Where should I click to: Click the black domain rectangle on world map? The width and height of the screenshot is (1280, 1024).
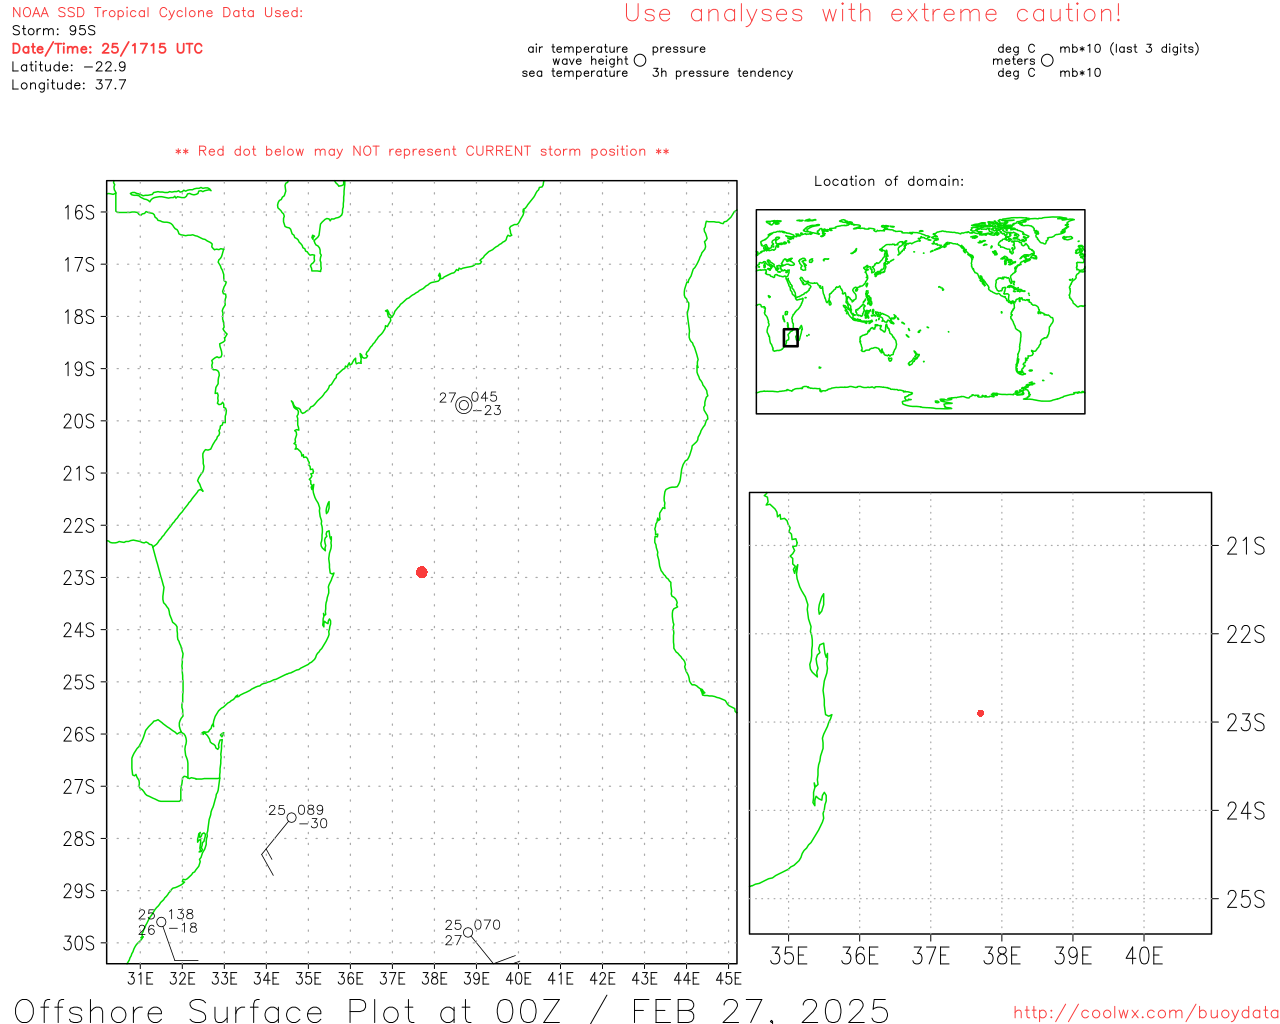(x=790, y=337)
